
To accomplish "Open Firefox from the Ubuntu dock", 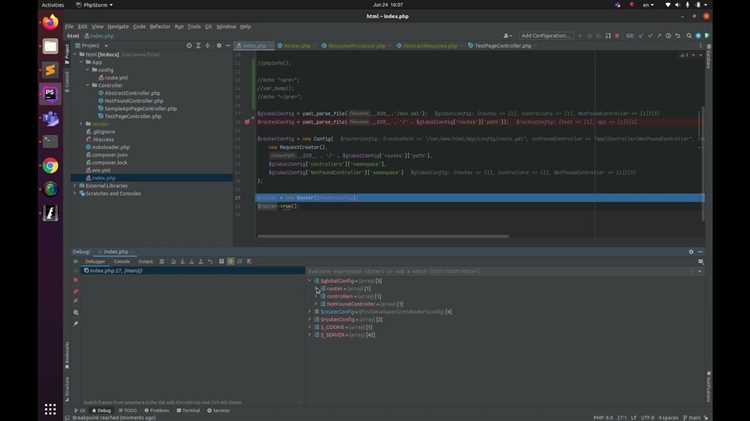I will tap(50, 22).
